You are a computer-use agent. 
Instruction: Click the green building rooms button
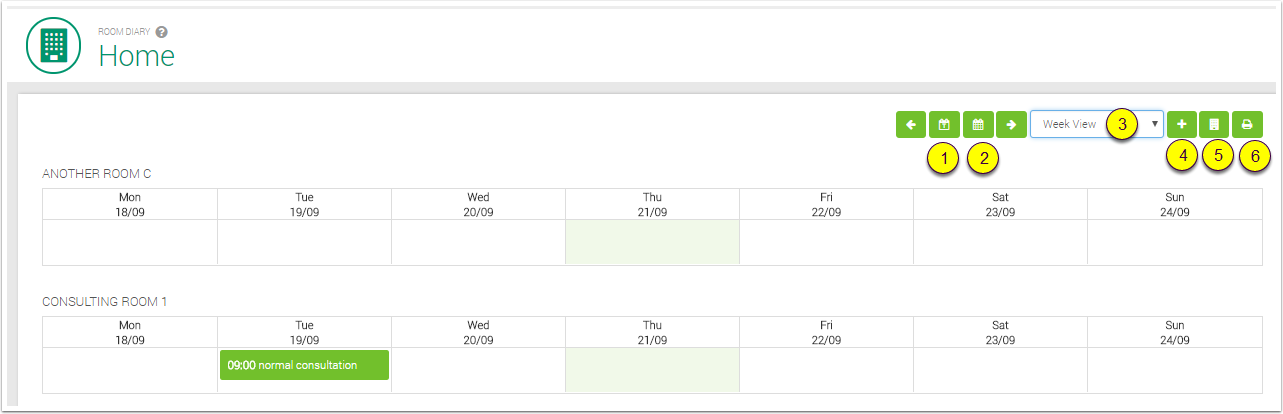point(1214,124)
